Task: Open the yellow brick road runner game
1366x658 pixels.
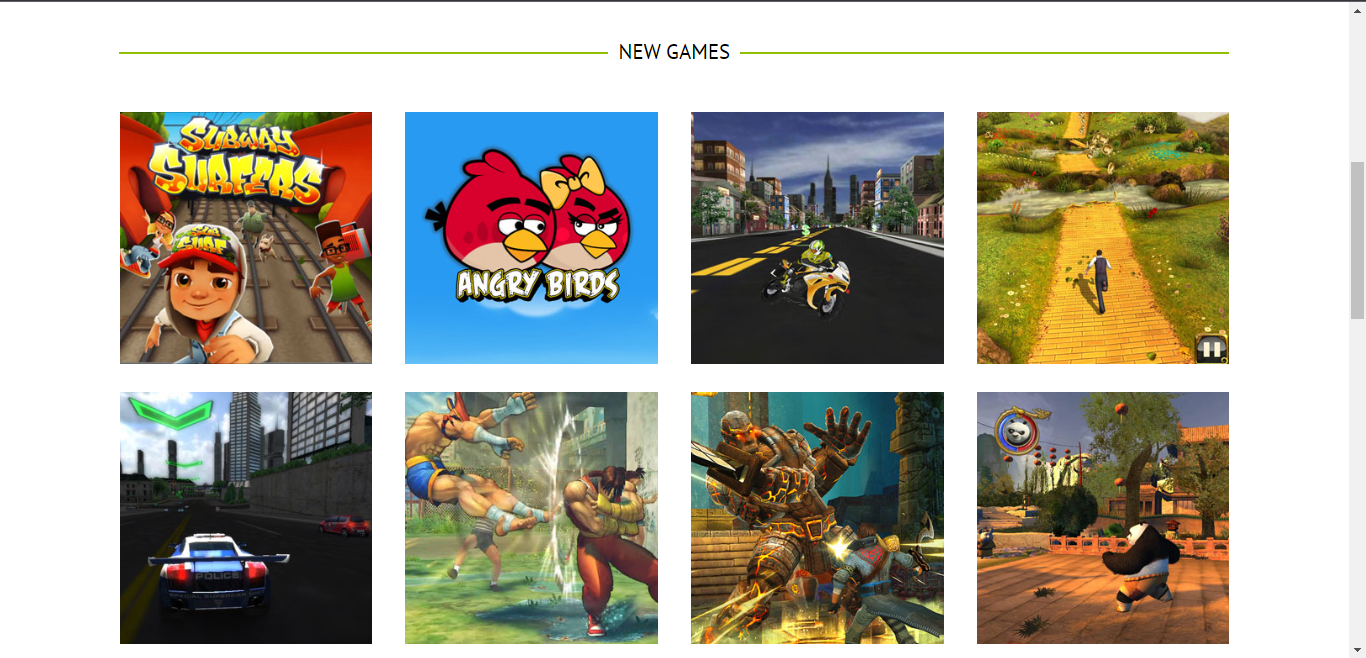Action: click(x=1103, y=238)
